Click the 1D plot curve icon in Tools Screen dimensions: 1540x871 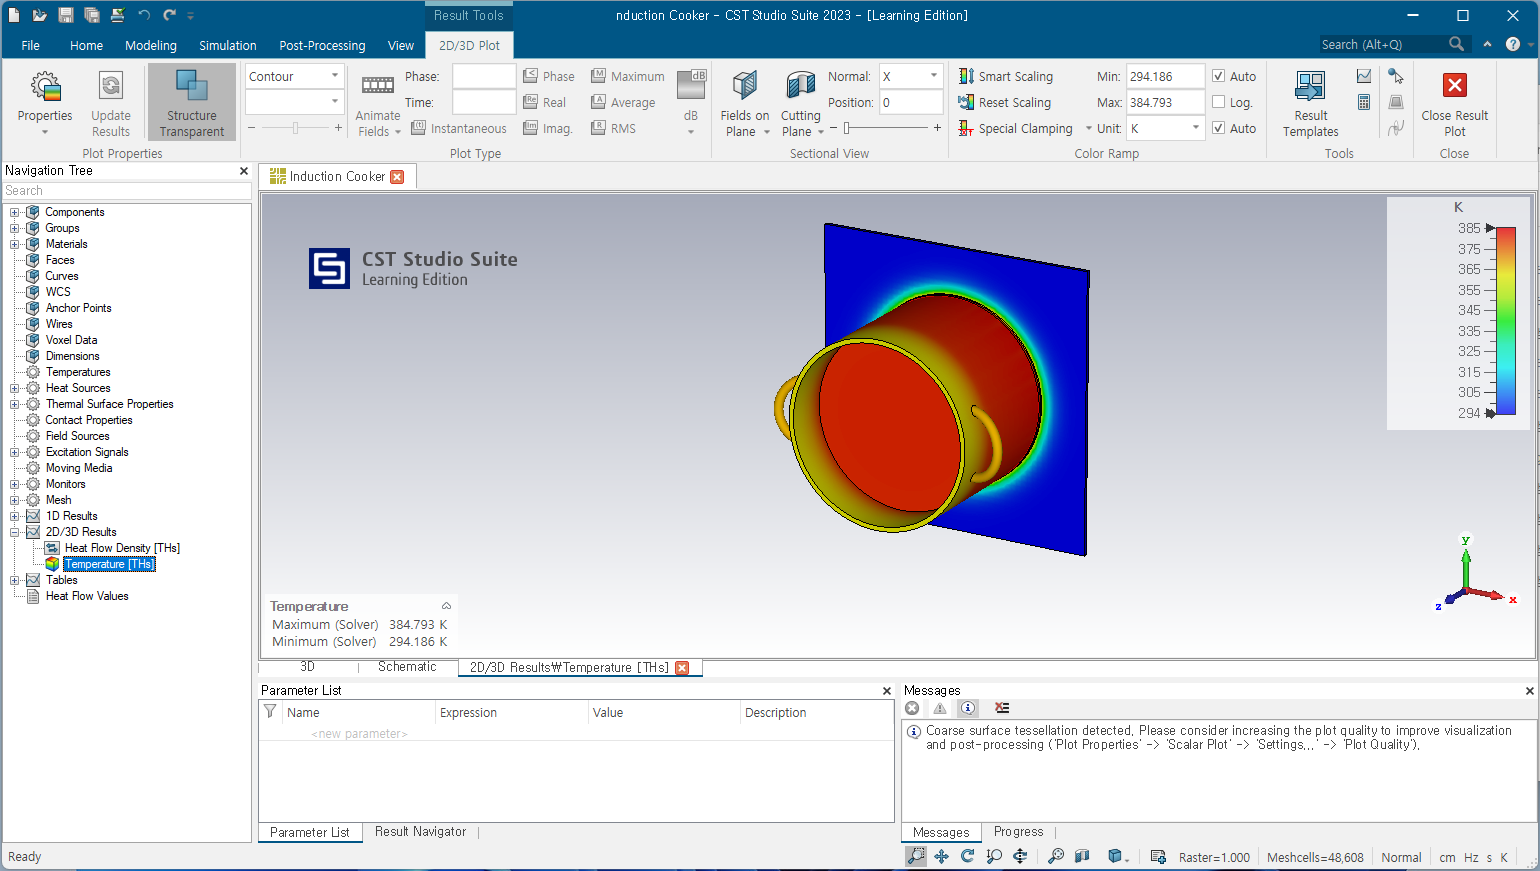1364,76
